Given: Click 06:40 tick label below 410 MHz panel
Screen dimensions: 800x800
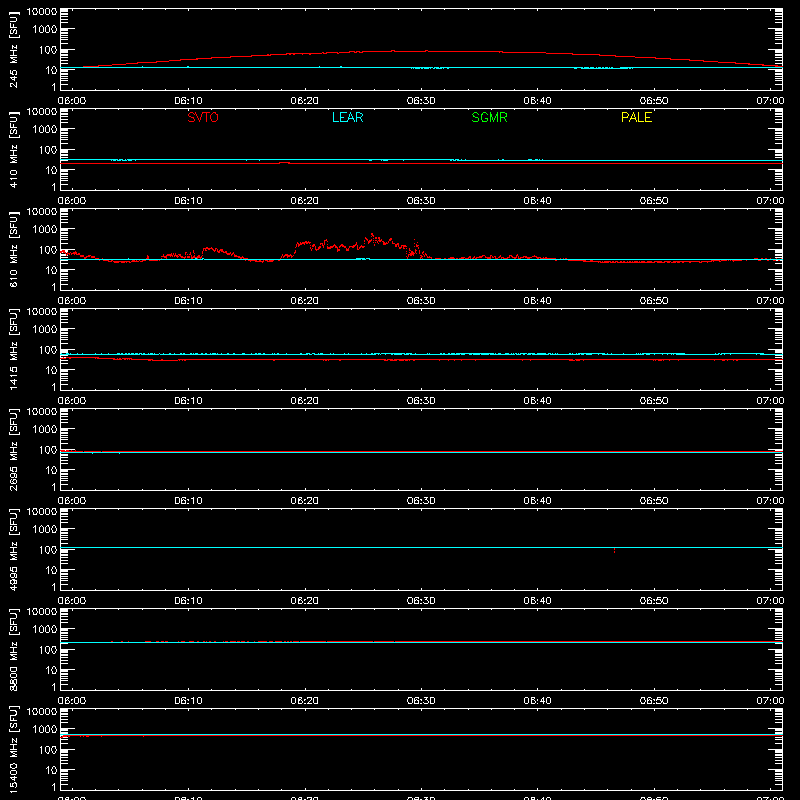Looking at the screenshot, I should click(537, 201).
